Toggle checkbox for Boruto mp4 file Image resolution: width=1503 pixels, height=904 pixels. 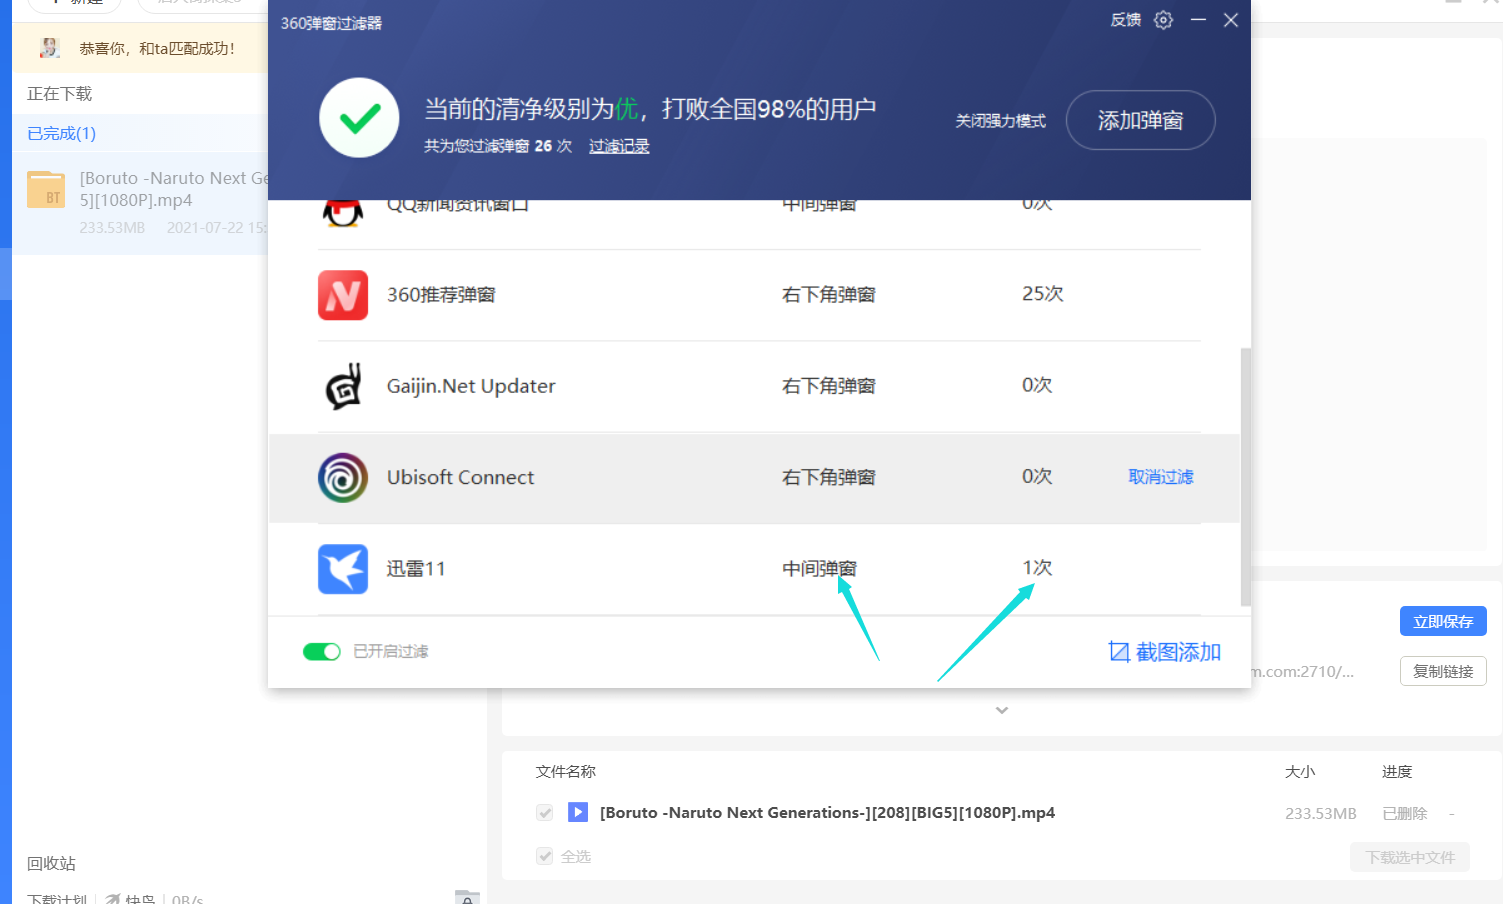pos(545,813)
